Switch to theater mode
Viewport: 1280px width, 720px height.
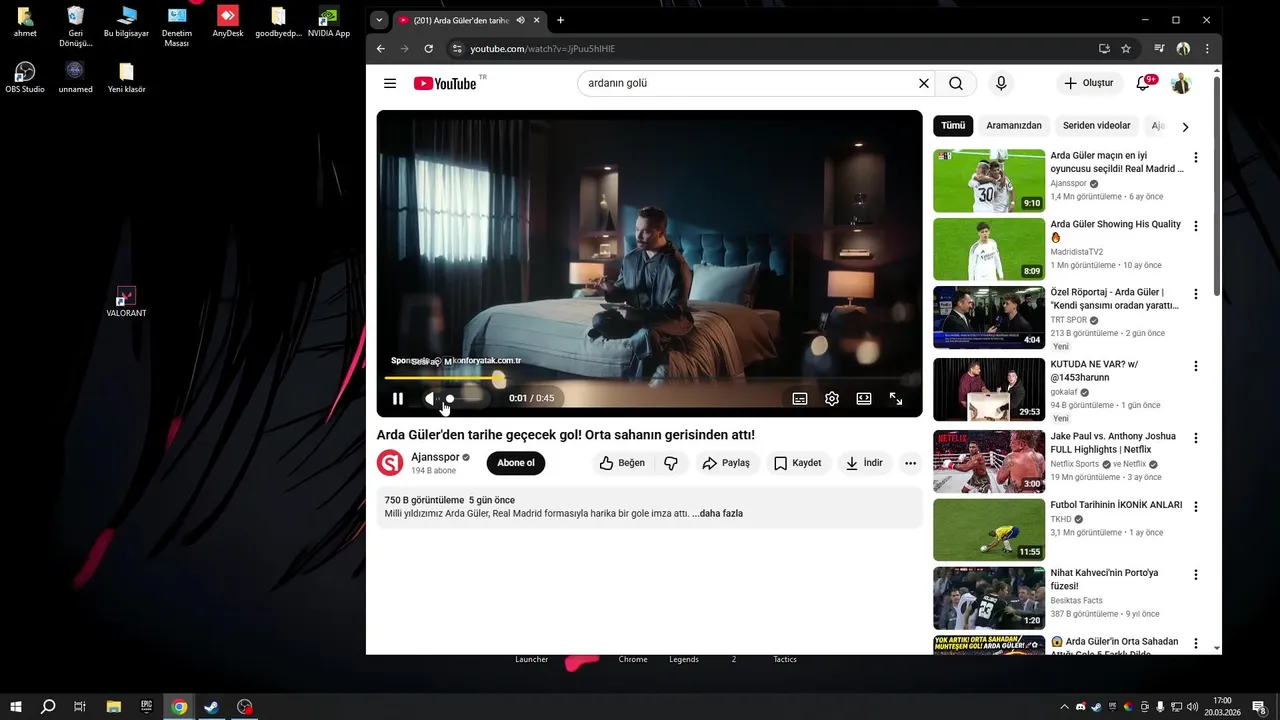[x=864, y=398]
